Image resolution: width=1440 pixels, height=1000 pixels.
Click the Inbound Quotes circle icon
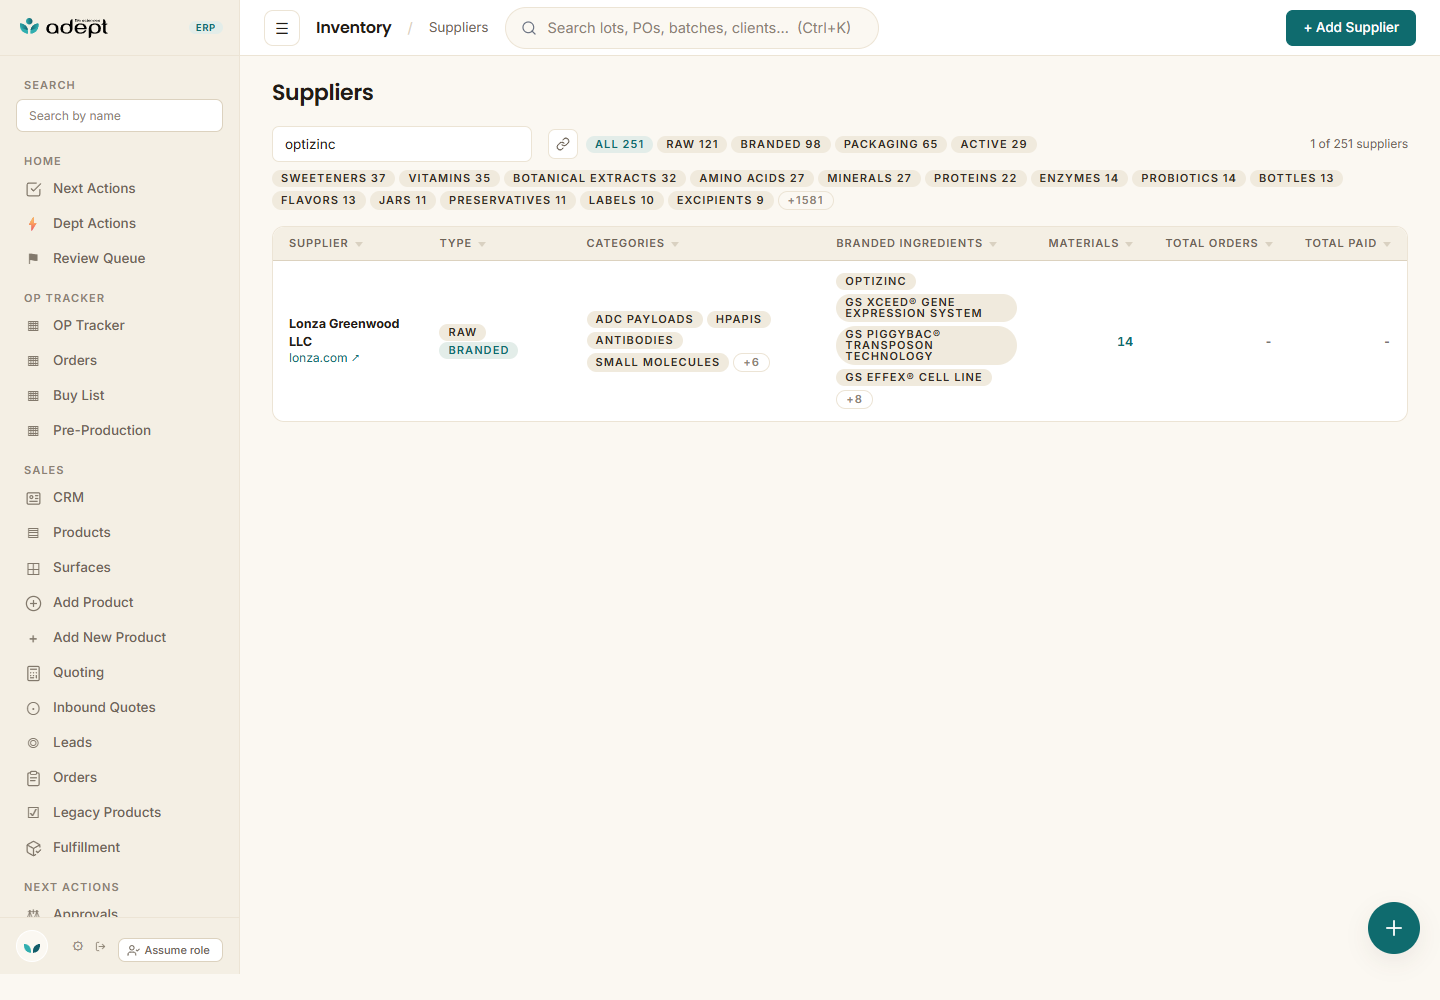coord(33,708)
